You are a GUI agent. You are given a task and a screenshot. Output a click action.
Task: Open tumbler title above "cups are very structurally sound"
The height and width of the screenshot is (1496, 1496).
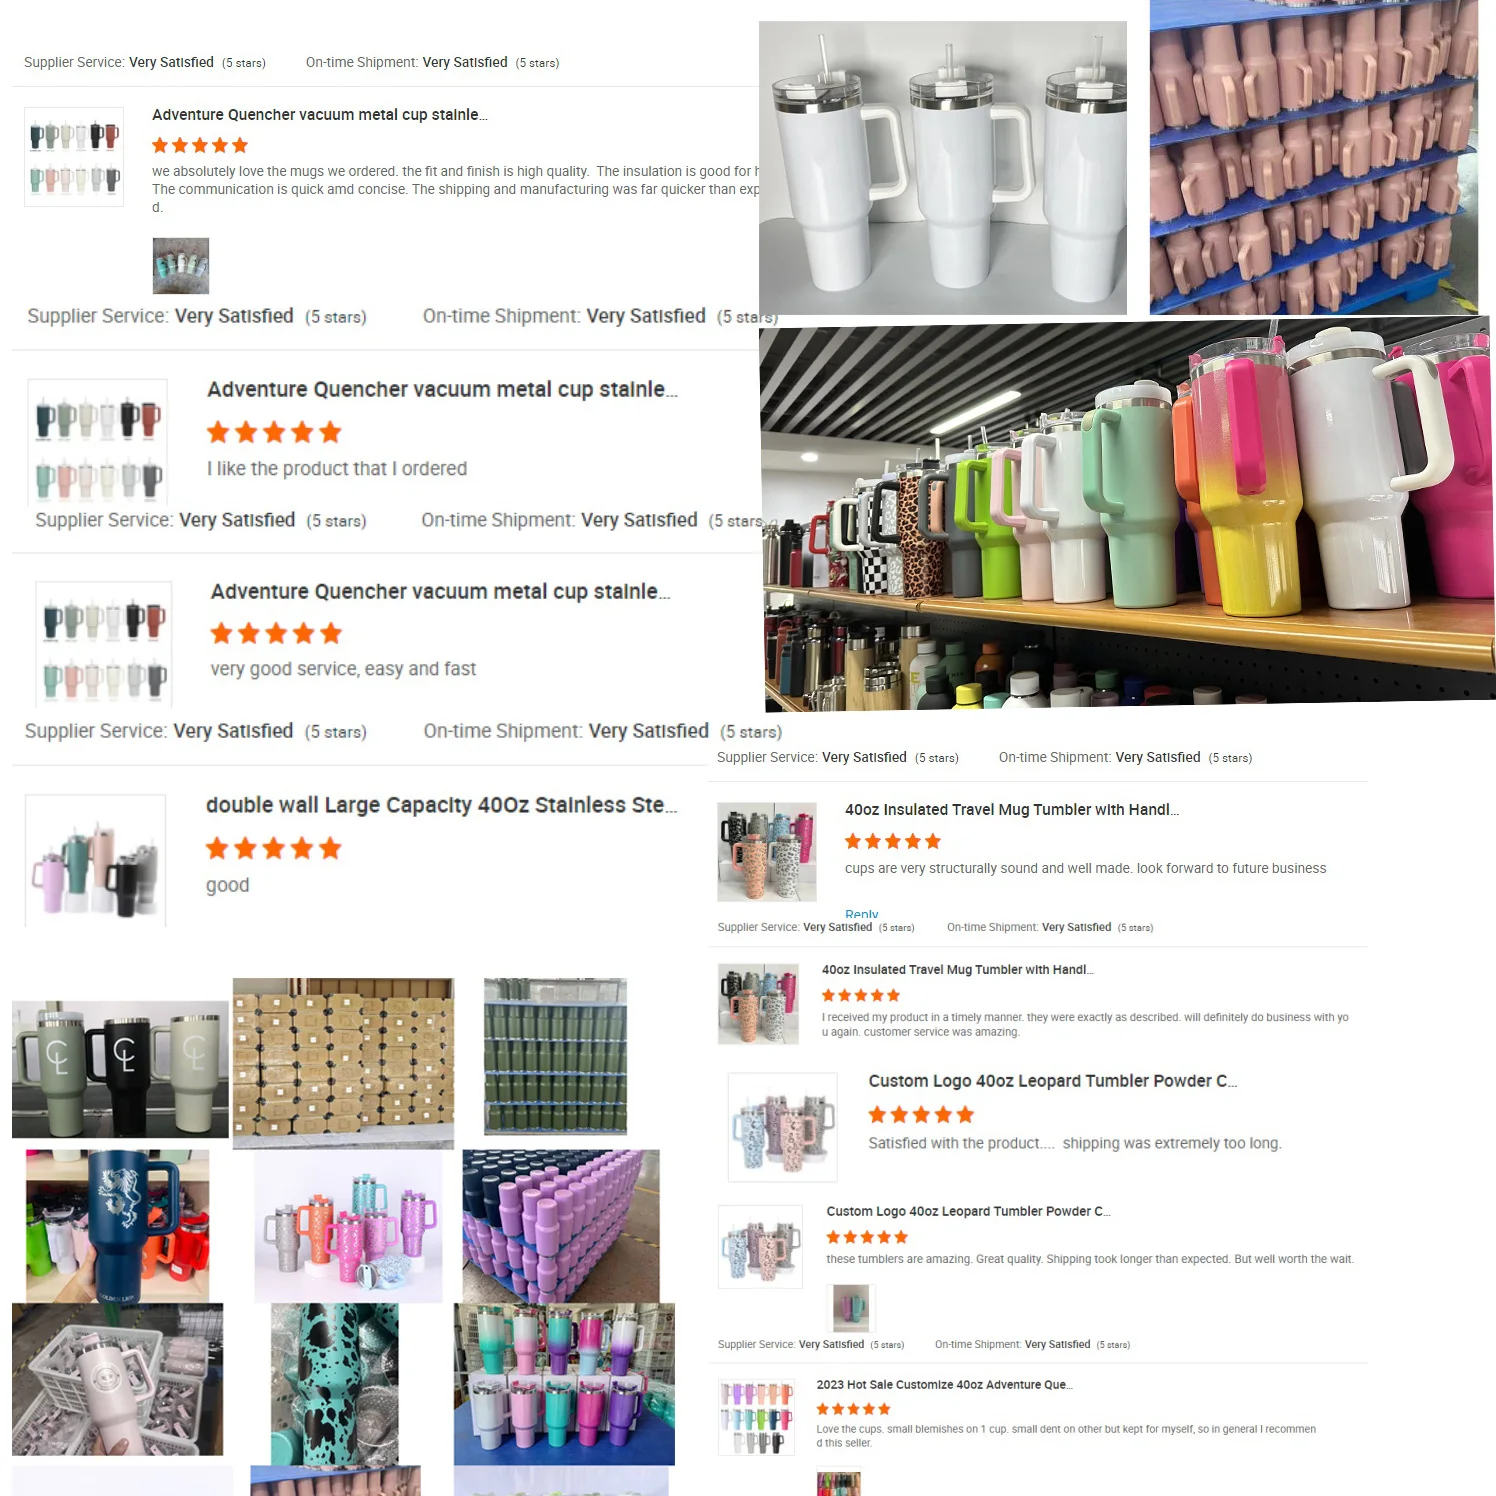(1012, 810)
